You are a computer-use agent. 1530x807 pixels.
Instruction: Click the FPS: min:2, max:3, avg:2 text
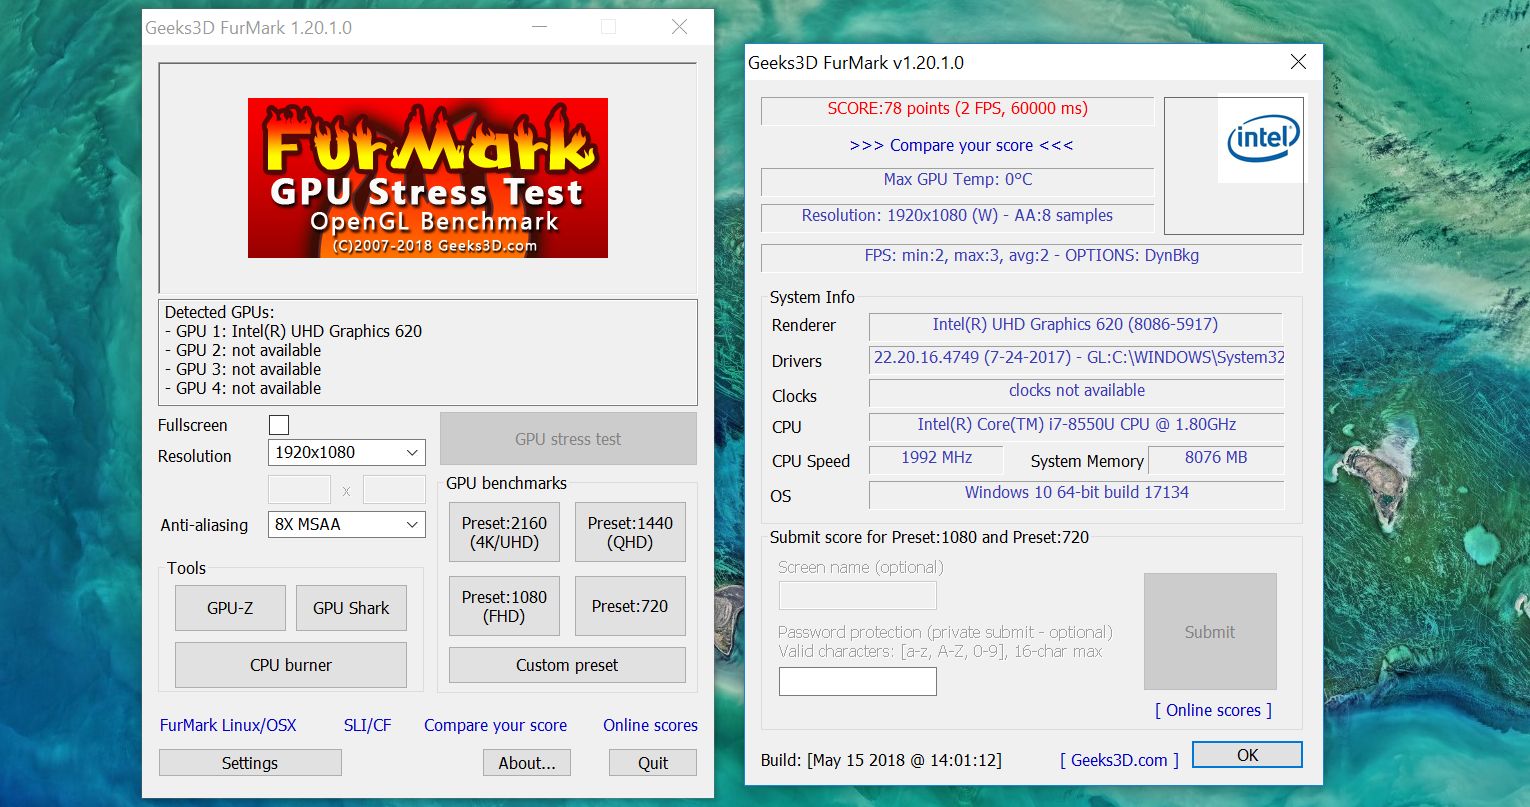tap(1031, 256)
